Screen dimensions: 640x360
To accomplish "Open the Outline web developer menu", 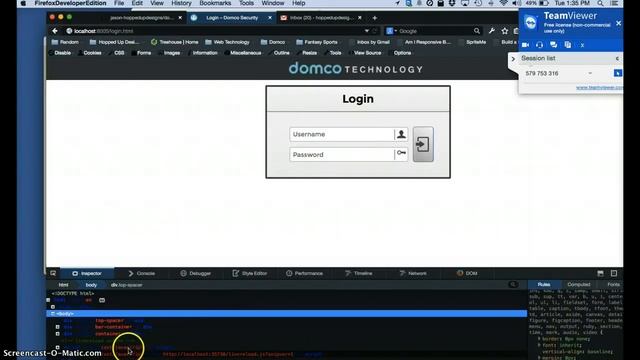I will [279, 53].
